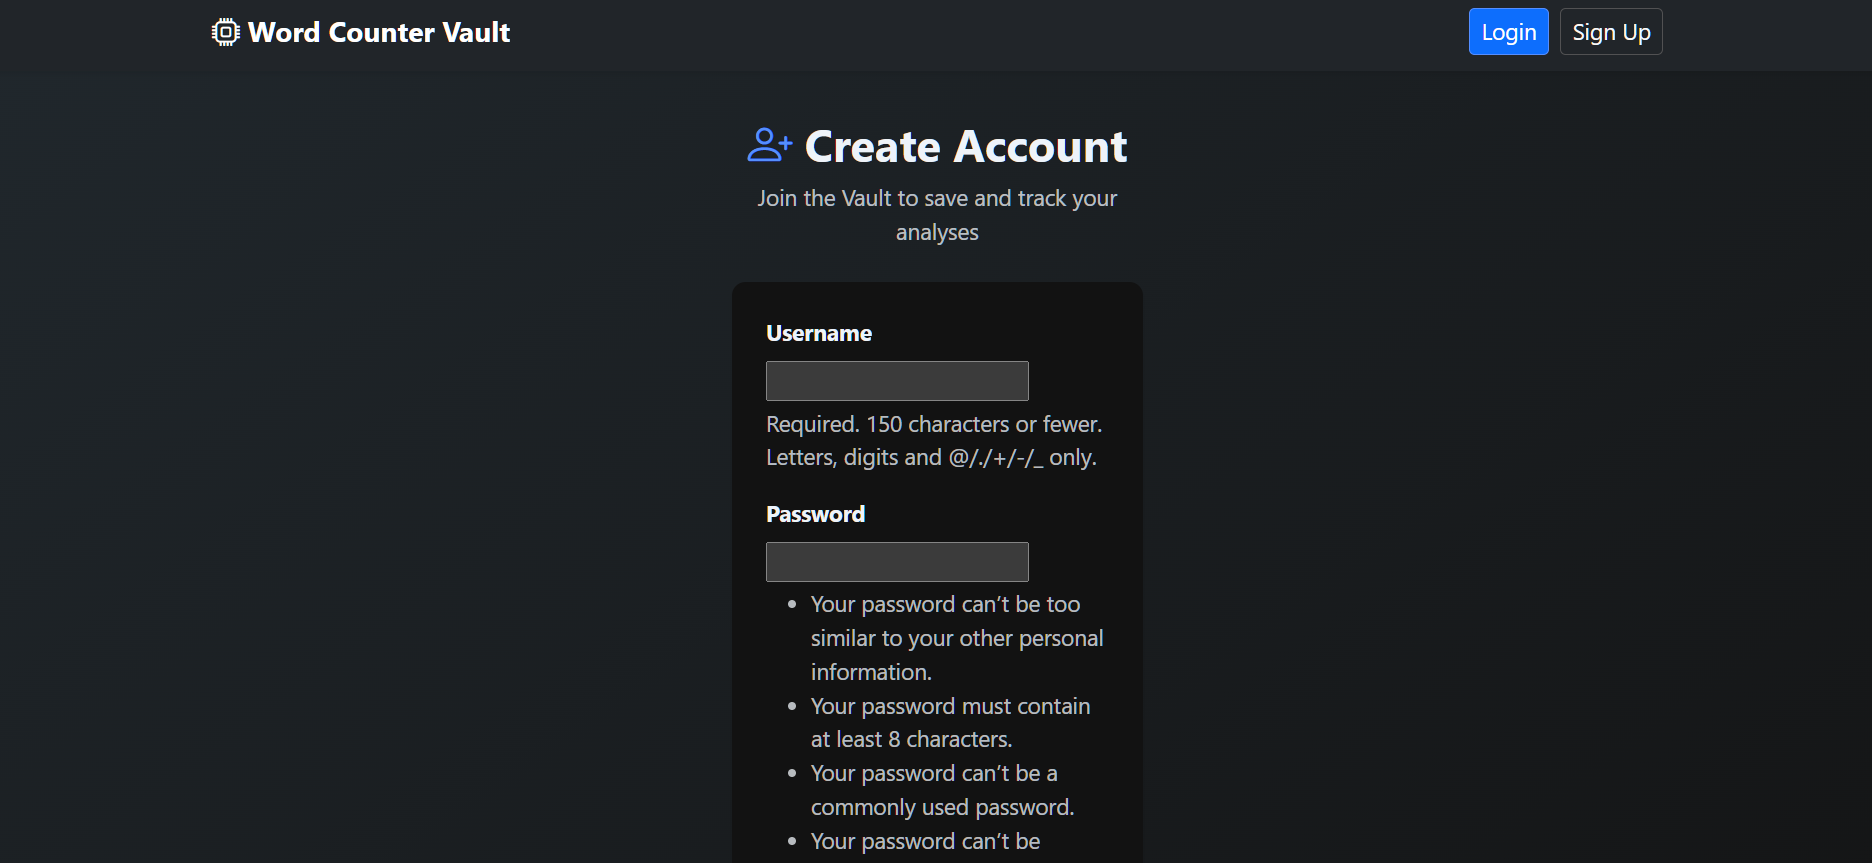Click 'Required. 150 characters or fewer' help text
1872x863 pixels.
[933, 424]
